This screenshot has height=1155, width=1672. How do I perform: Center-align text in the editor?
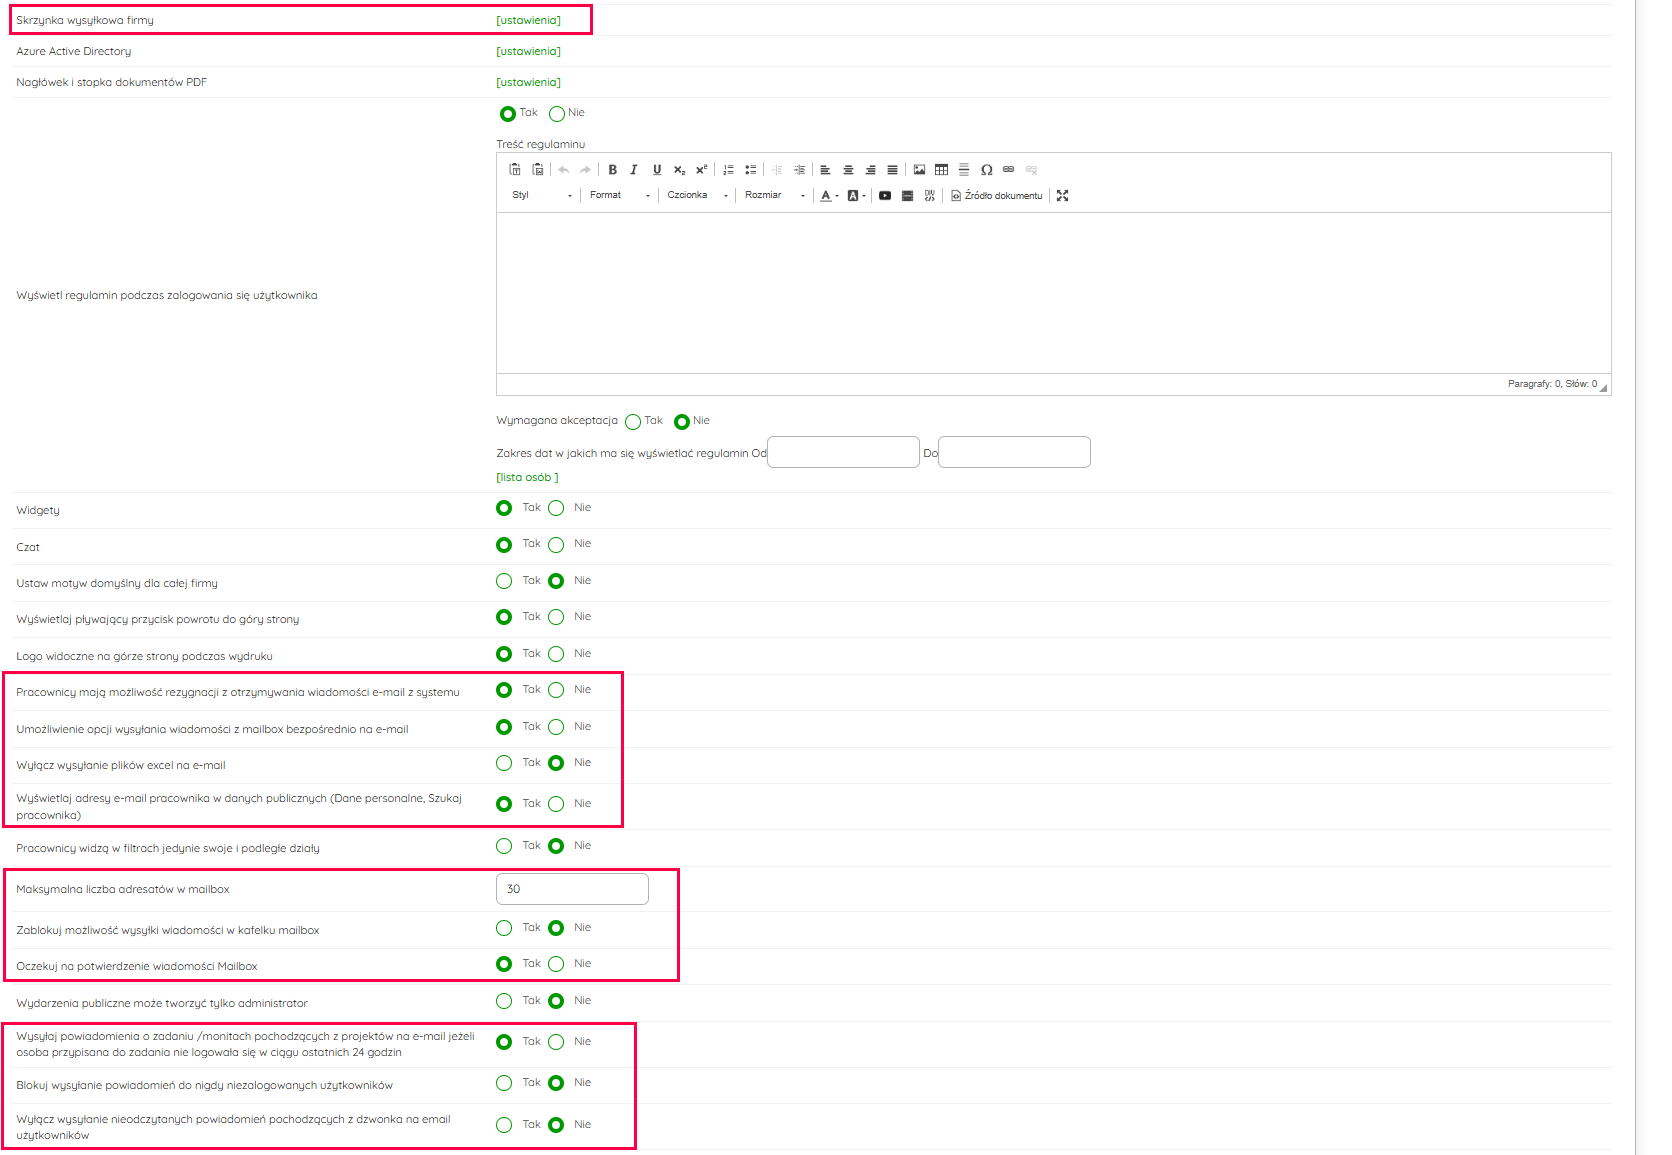848,170
